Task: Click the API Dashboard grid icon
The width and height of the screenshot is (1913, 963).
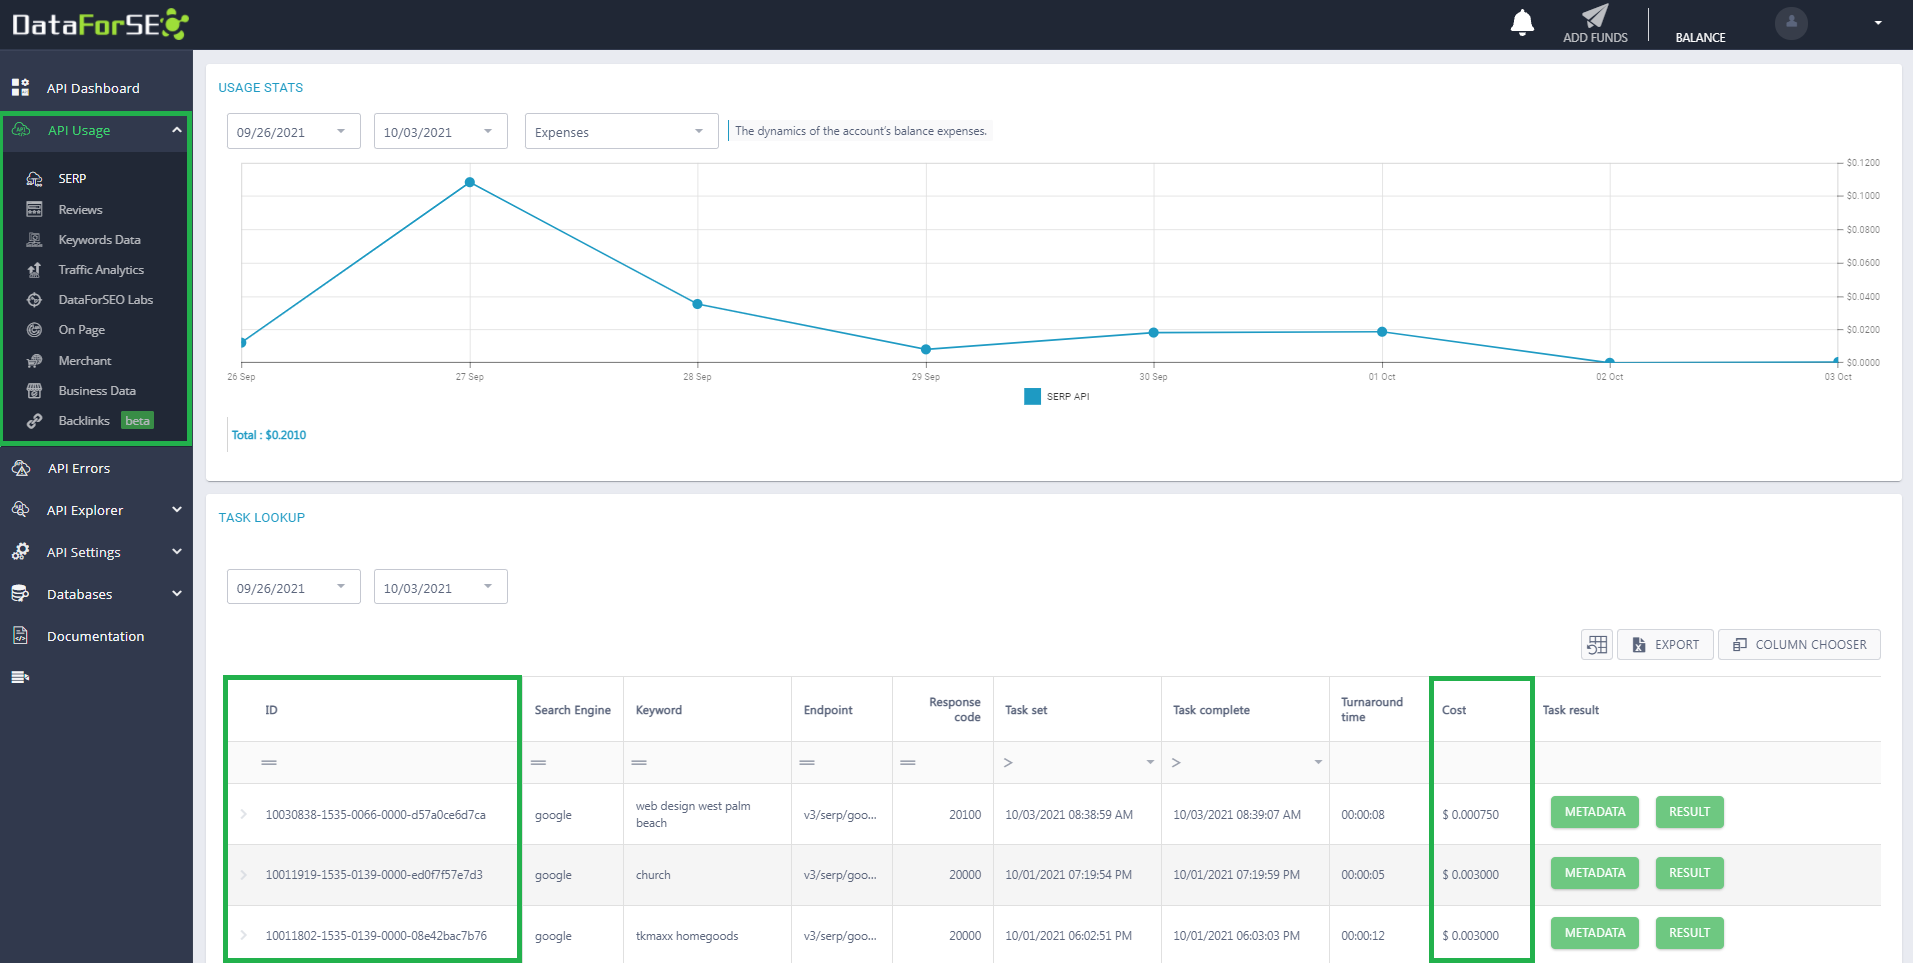Action: 20,87
